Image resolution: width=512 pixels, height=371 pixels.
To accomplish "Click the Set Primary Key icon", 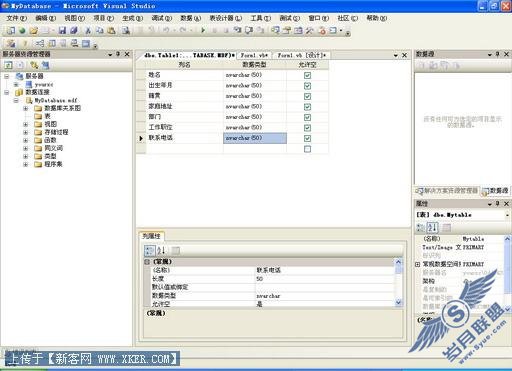I will coord(25,43).
